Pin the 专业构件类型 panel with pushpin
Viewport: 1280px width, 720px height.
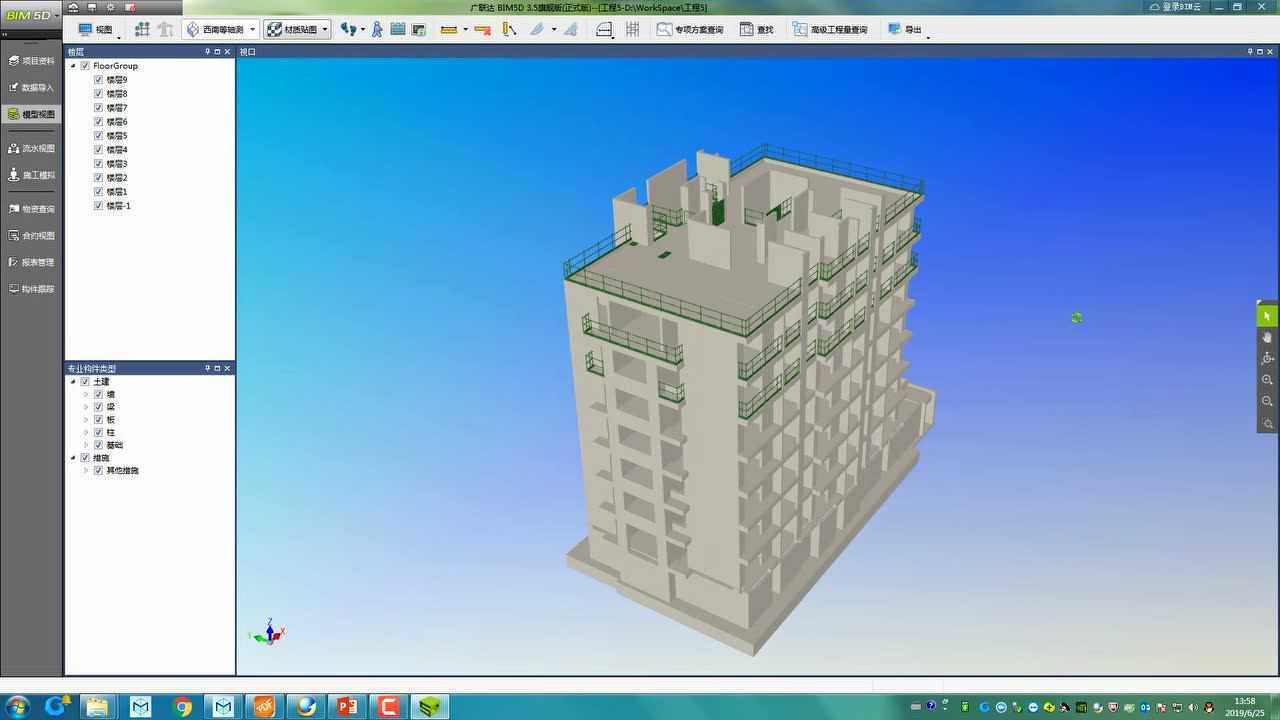point(207,368)
